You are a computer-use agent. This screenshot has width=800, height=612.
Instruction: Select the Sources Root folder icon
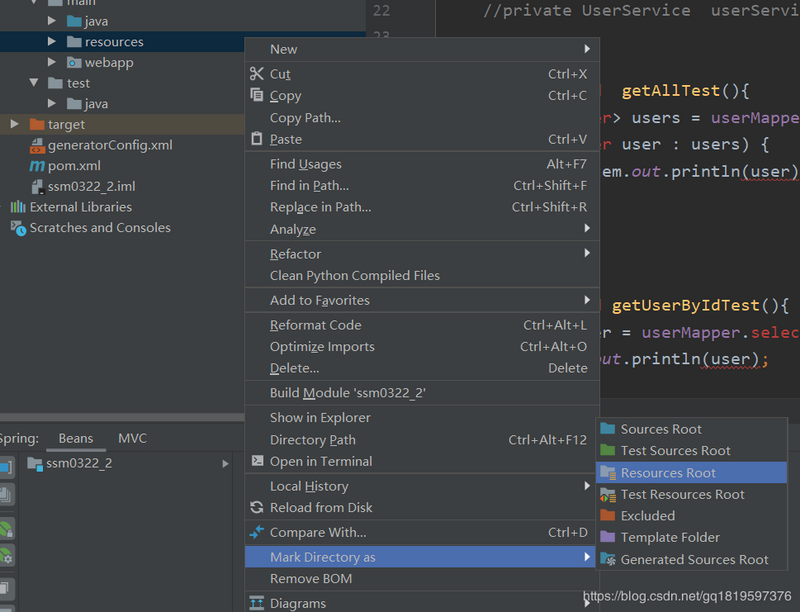(607, 429)
